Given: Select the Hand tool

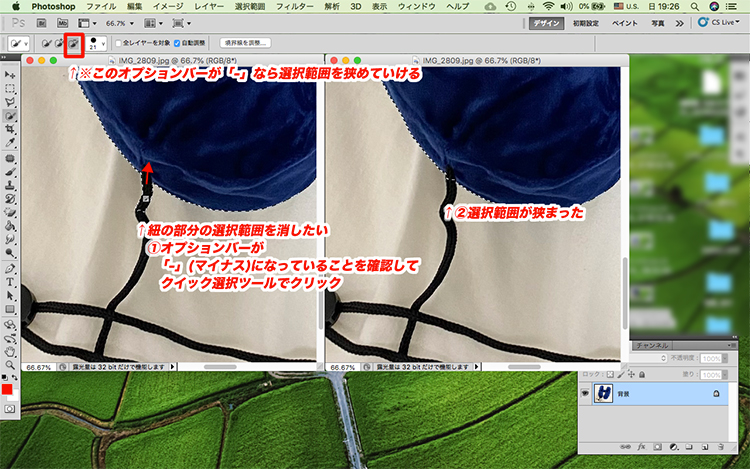Looking at the screenshot, I should [10, 352].
